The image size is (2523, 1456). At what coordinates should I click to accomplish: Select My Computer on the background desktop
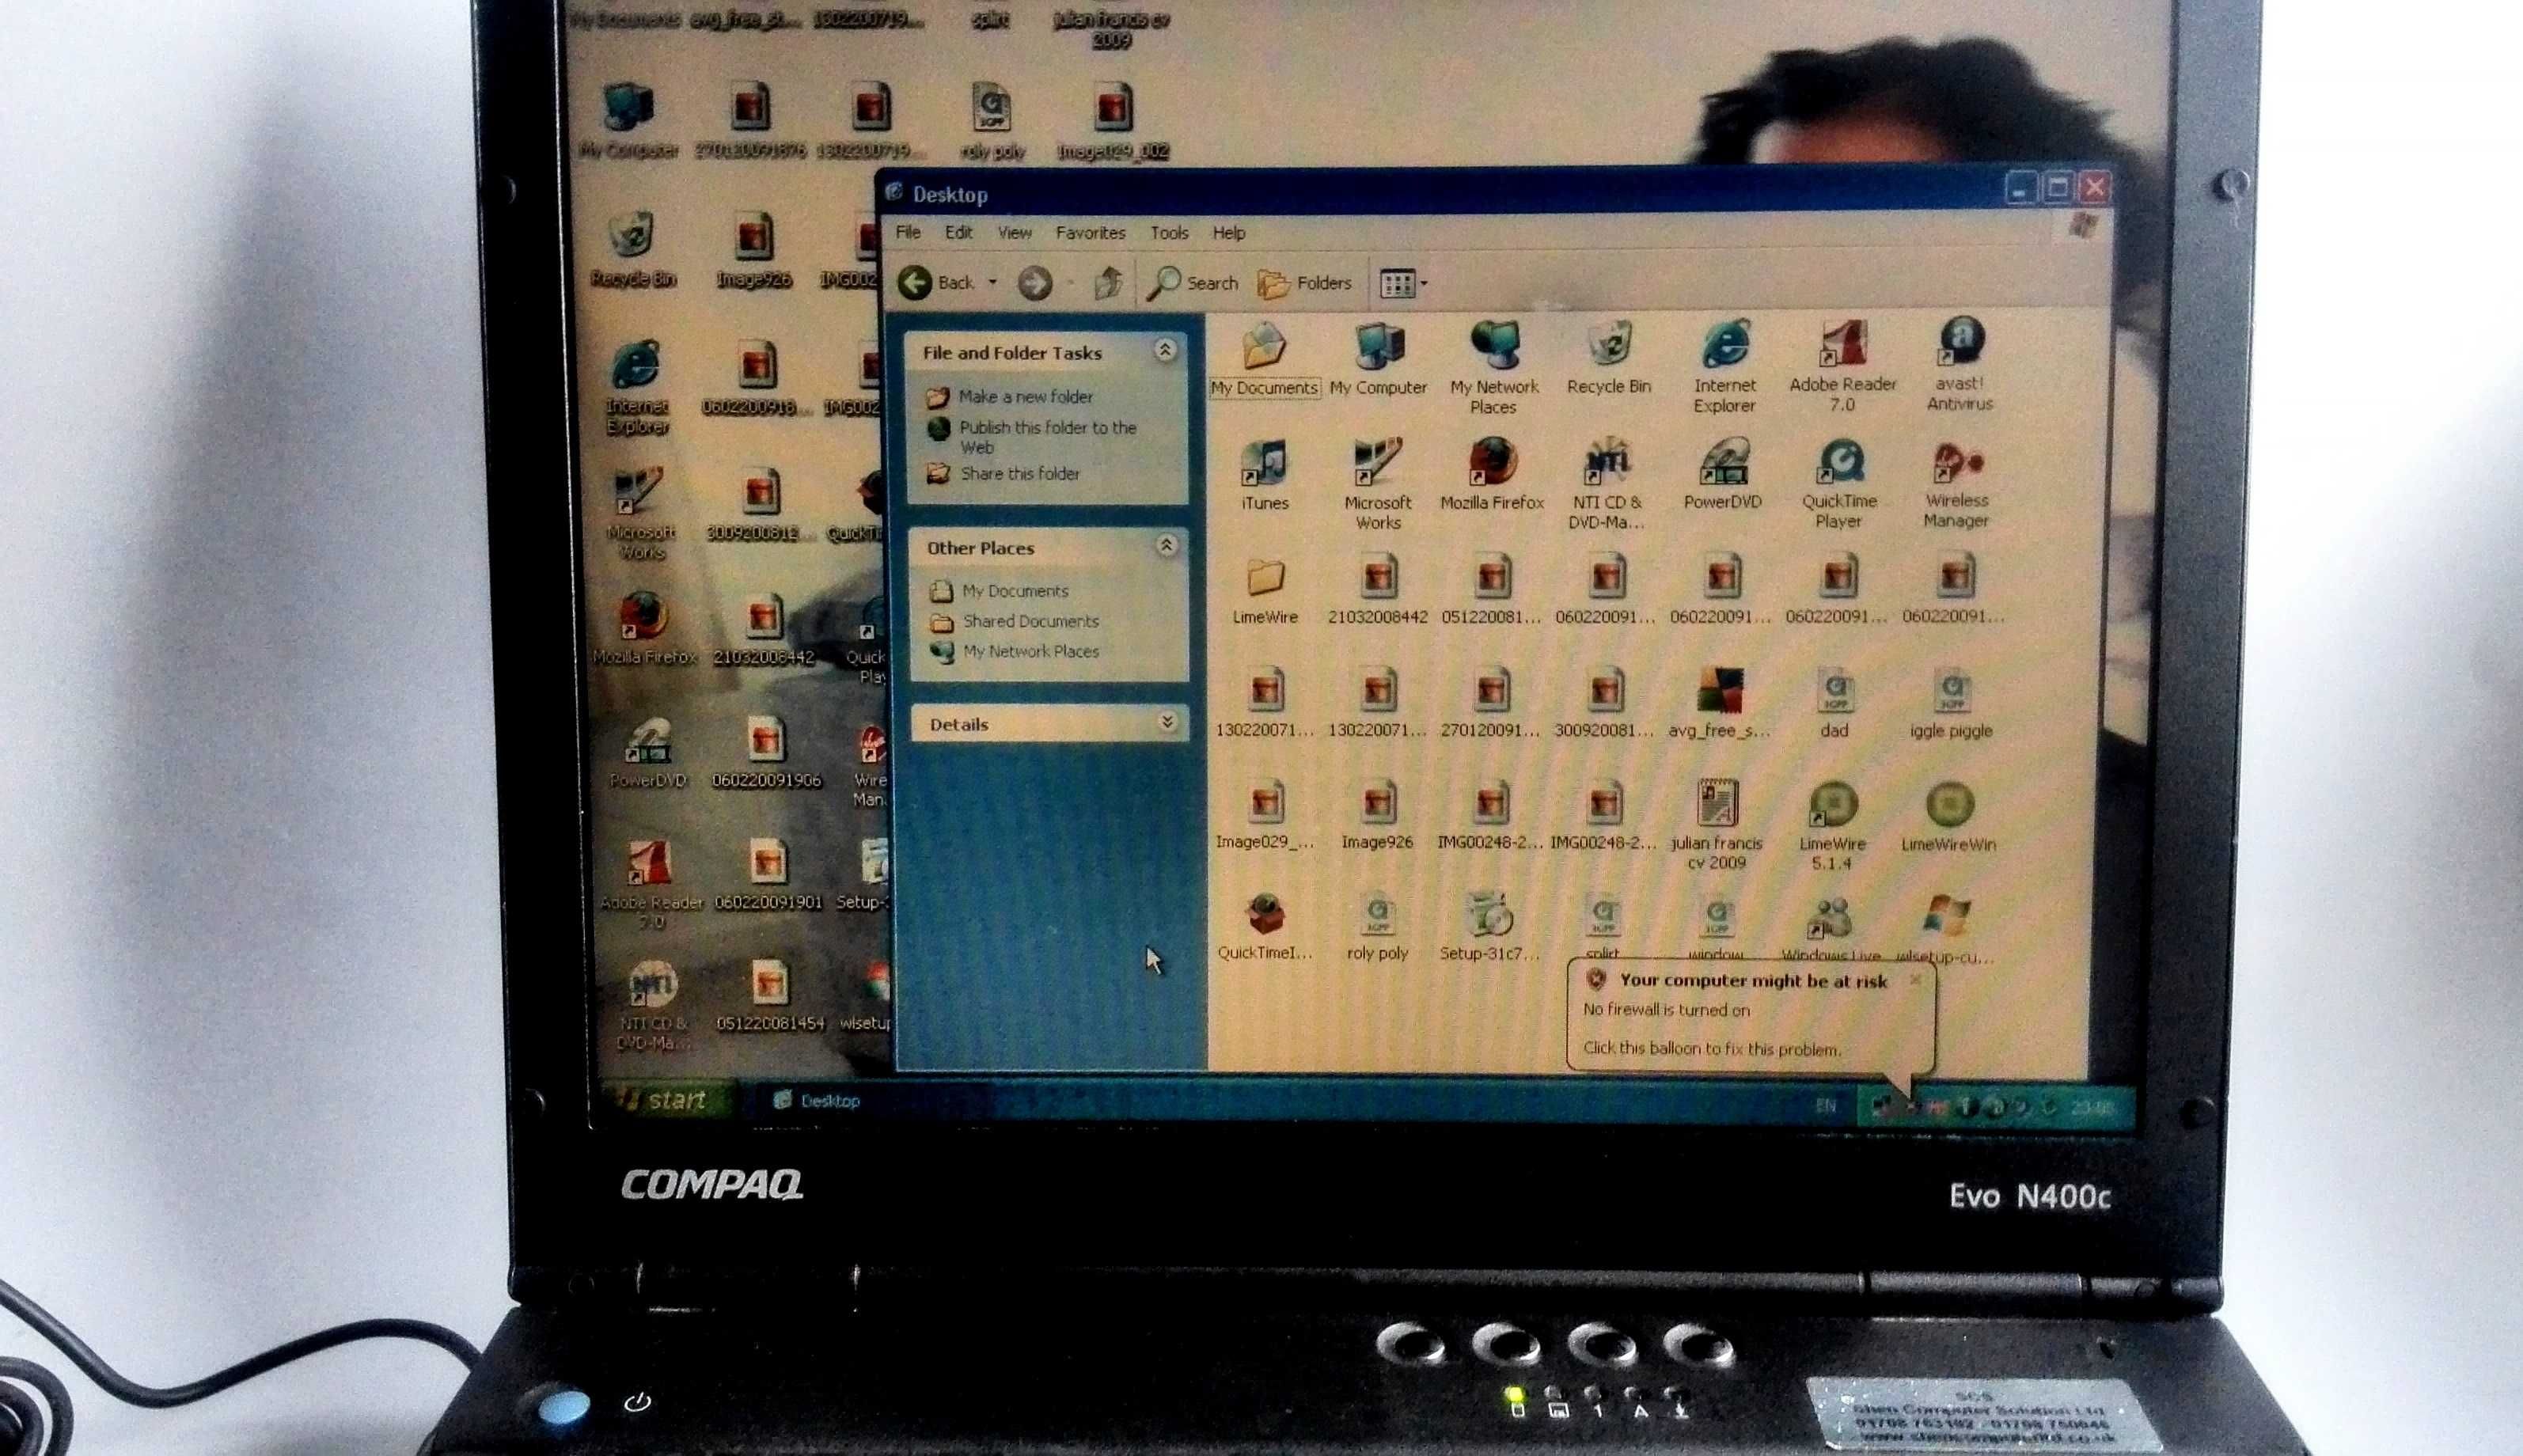[x=628, y=121]
